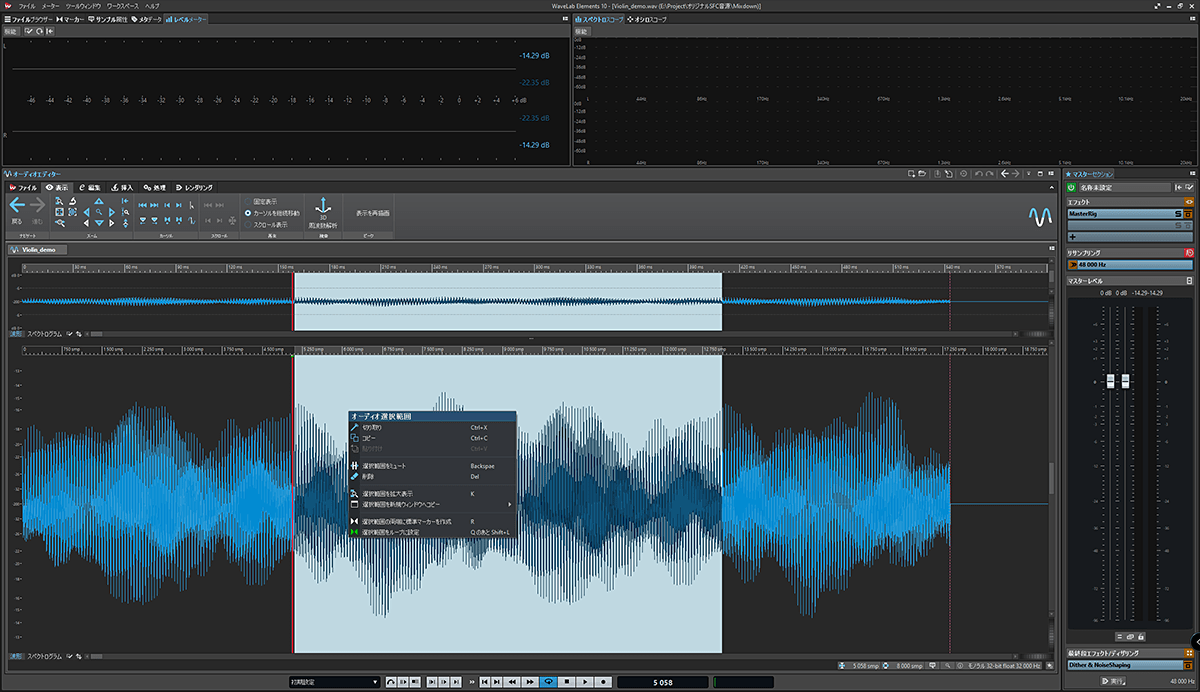Click the 名称未設定 preset name field
Screen dimensions: 1200x692
point(1125,187)
